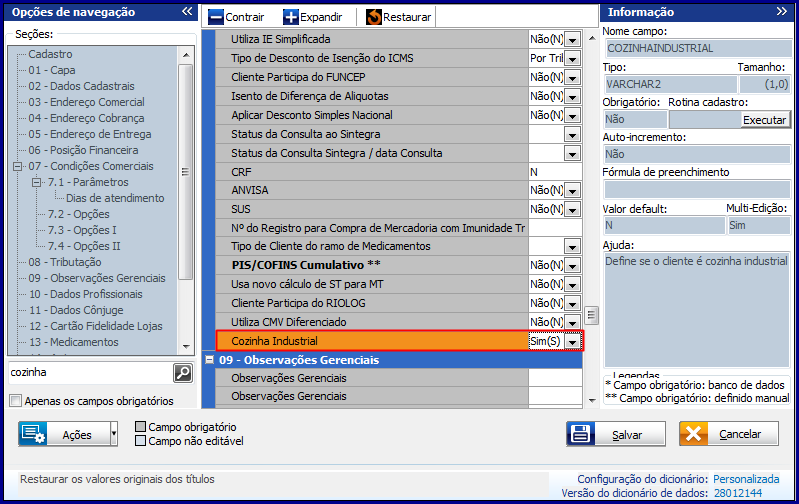Open Tipo de Cliente do ramo de Medicamentos dropdown
Image resolution: width=799 pixels, height=504 pixels.
pos(573,247)
